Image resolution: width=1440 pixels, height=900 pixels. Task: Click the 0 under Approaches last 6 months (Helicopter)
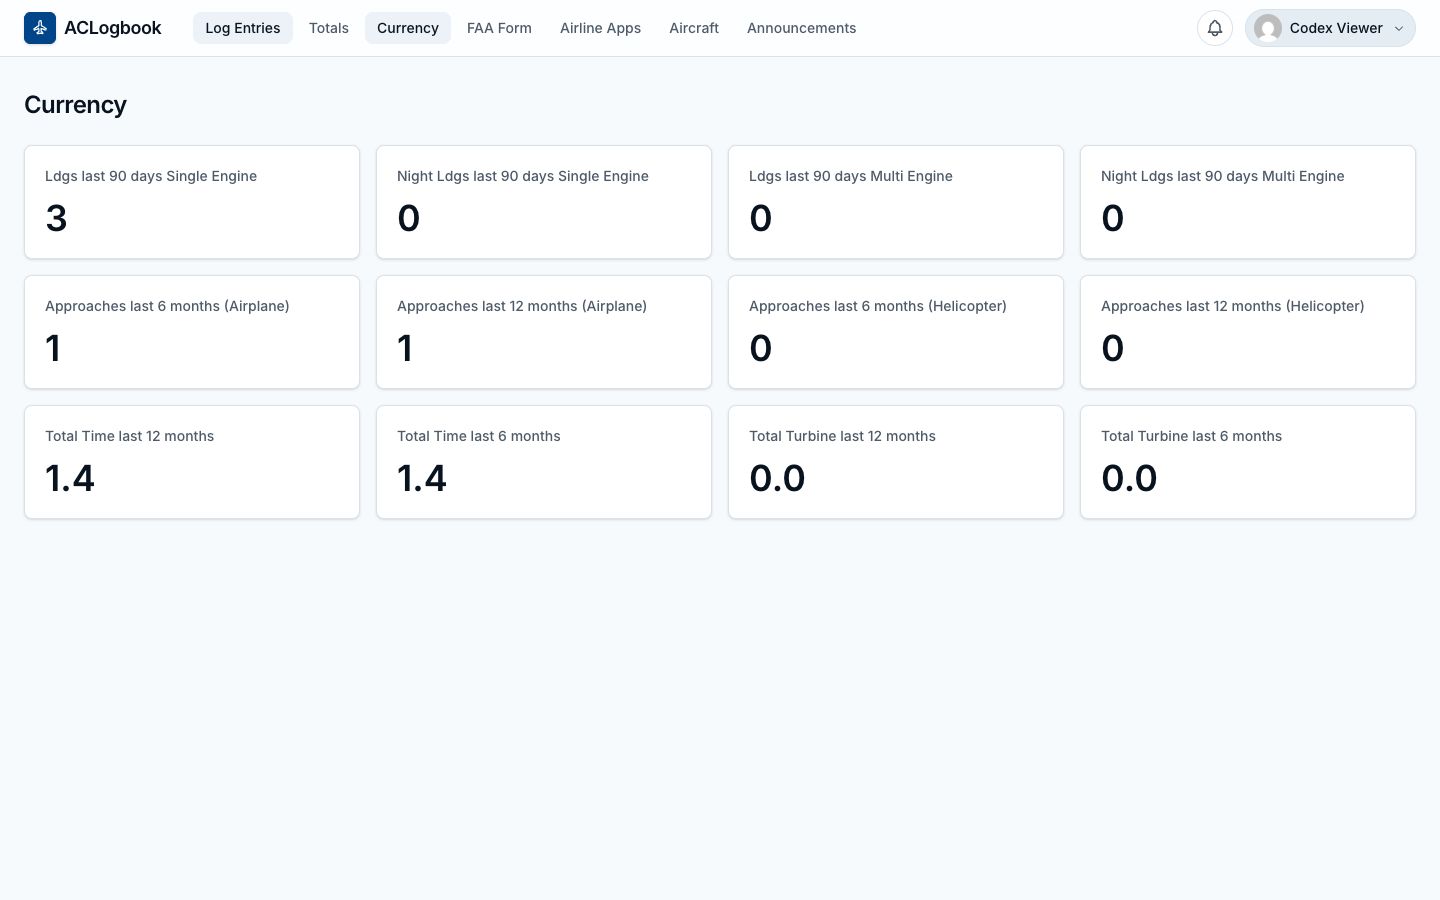pos(761,348)
